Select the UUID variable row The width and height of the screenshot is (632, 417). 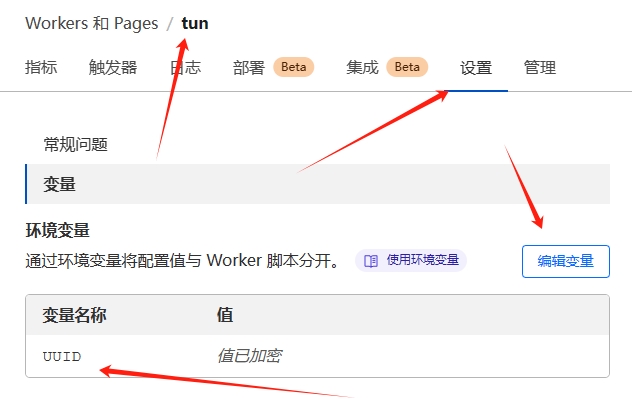coord(62,356)
